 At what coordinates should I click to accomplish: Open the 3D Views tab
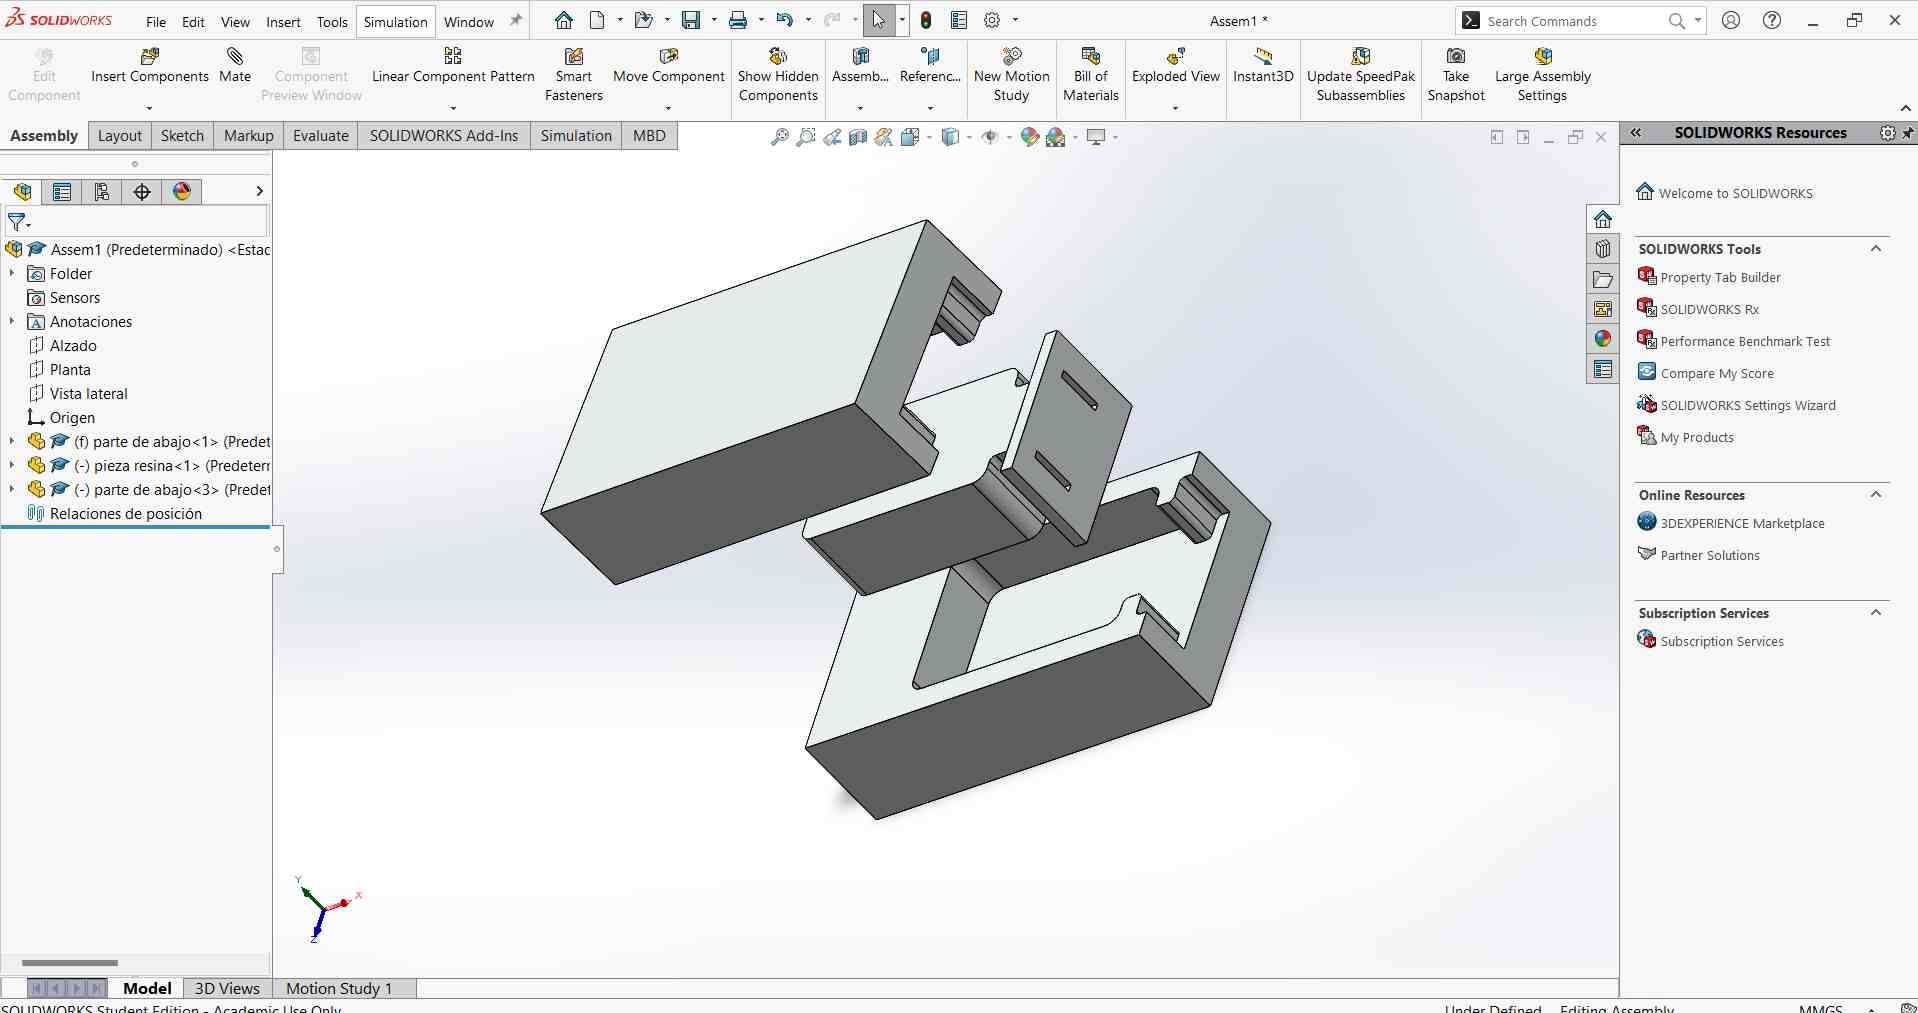click(x=227, y=988)
